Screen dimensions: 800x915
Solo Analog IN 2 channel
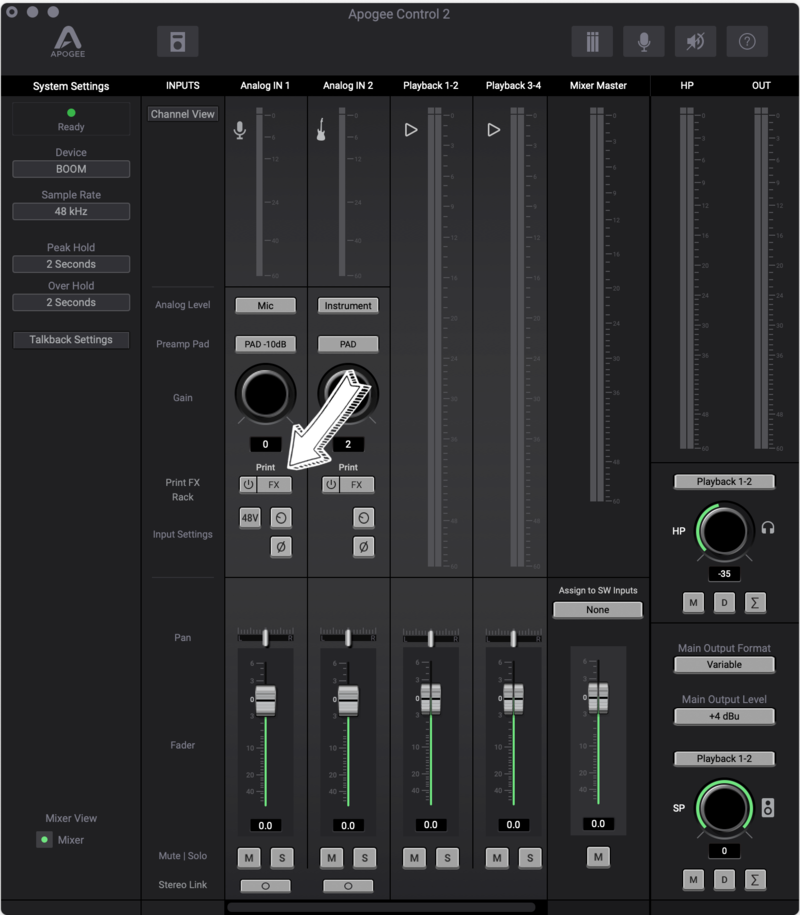point(365,858)
